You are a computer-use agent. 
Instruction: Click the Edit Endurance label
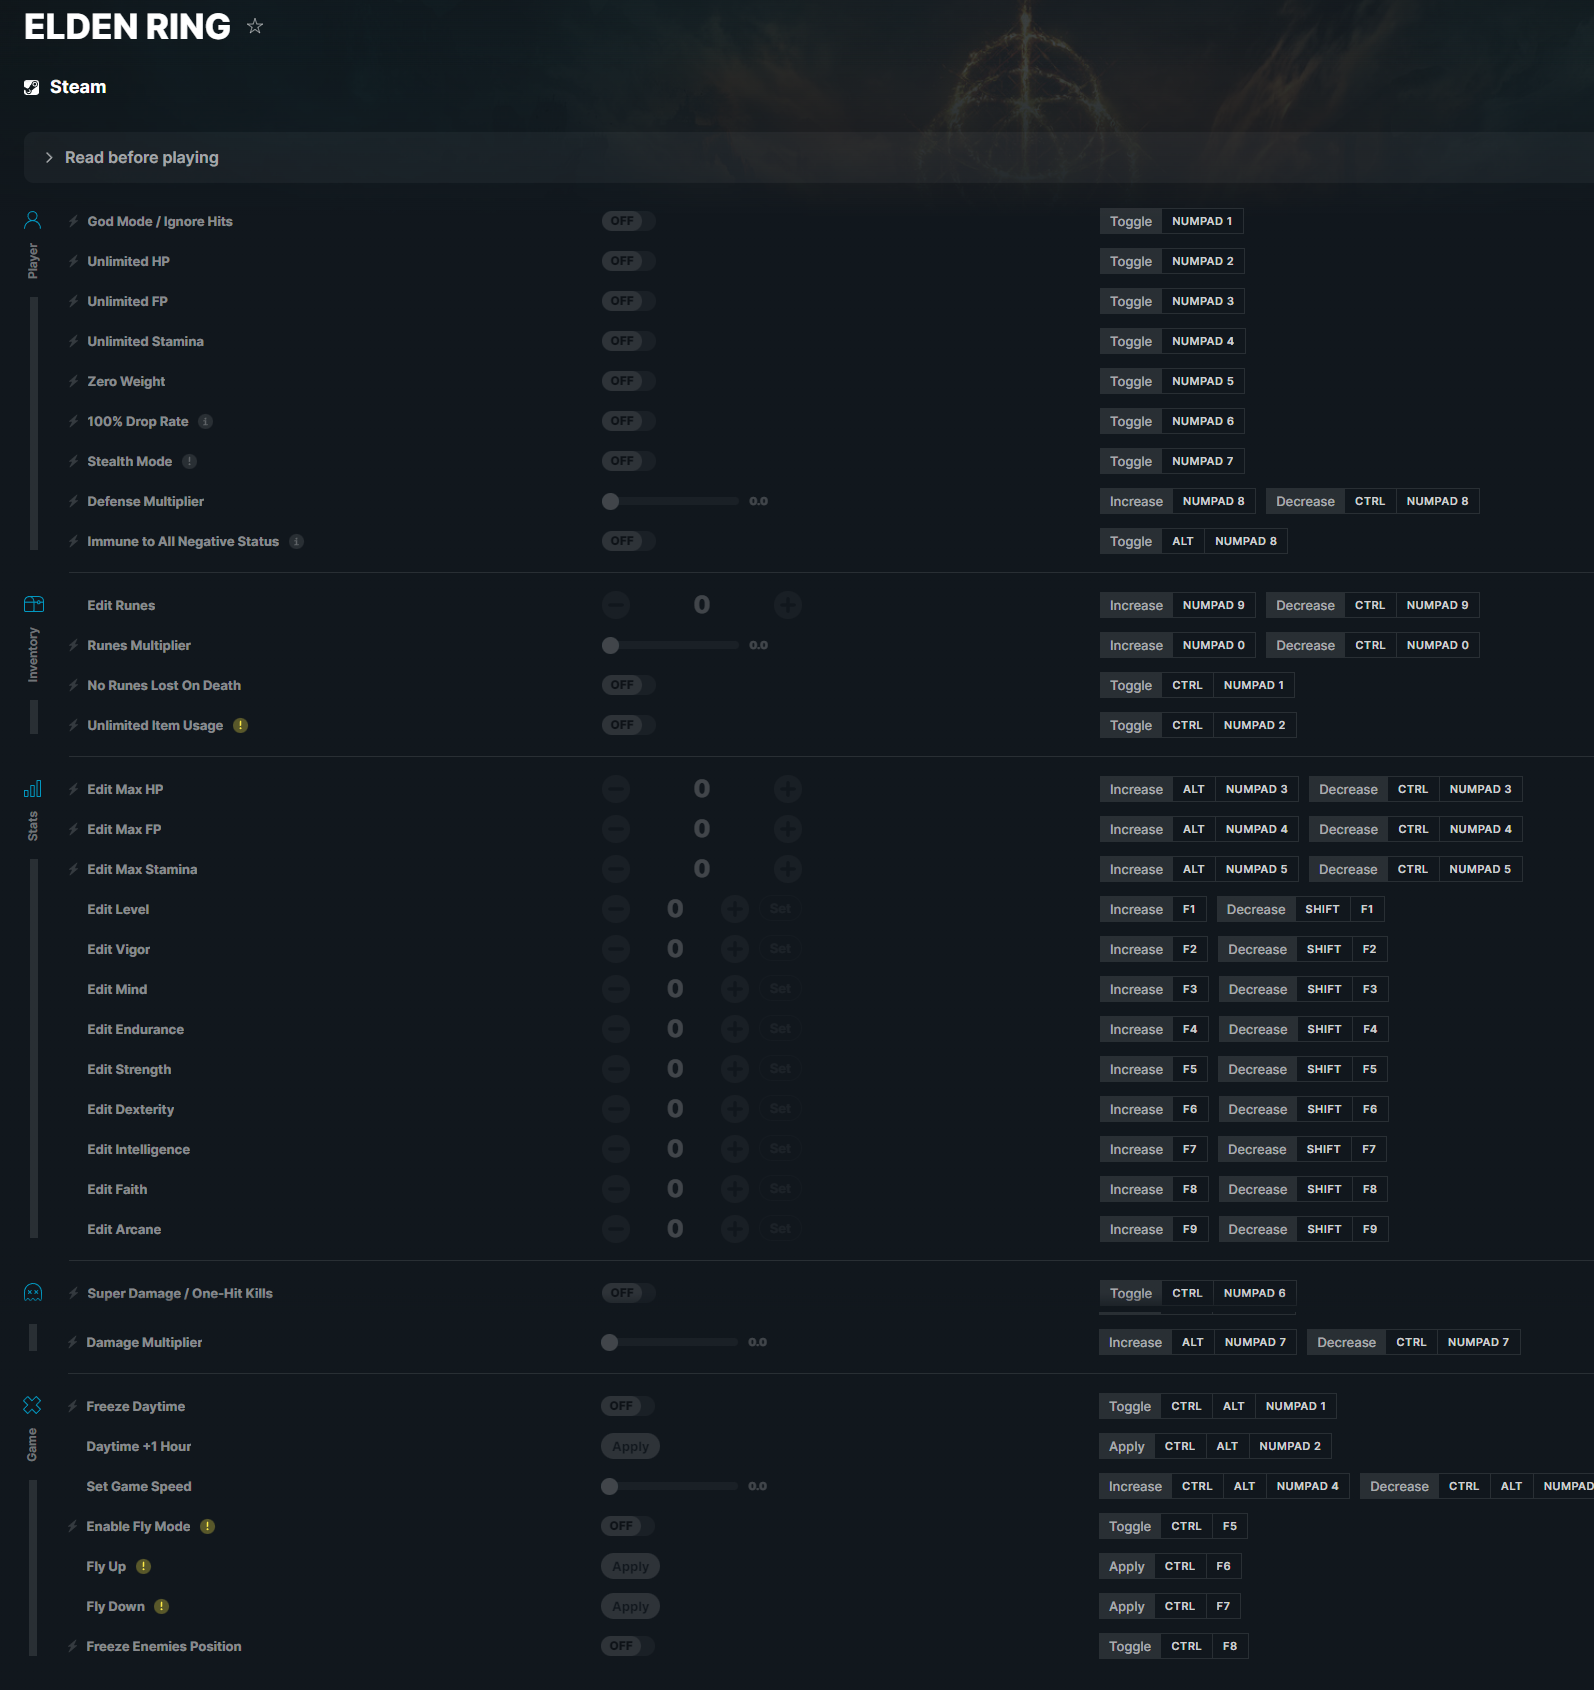click(x=135, y=1029)
